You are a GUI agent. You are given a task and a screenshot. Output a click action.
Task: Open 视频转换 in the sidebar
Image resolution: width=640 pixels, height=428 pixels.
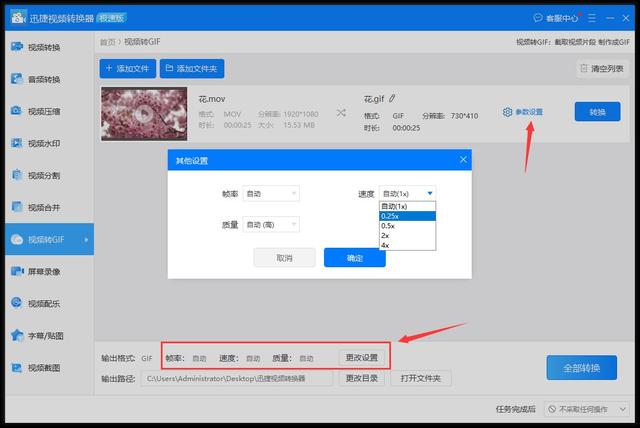click(x=44, y=47)
